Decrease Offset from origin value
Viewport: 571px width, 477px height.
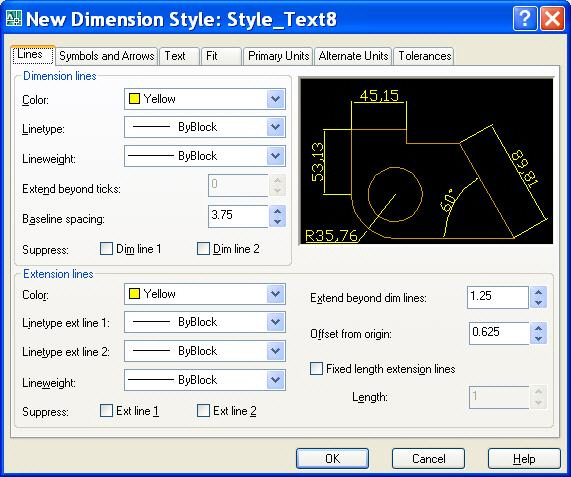(x=538, y=339)
